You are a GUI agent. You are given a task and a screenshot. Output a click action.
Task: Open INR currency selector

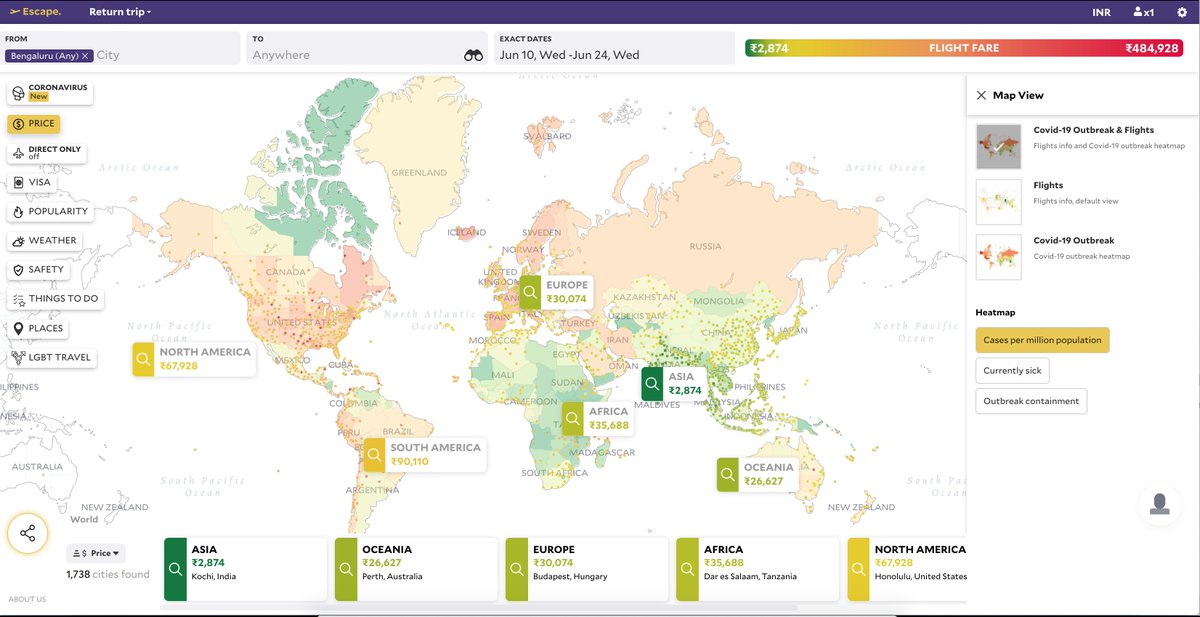(1101, 12)
